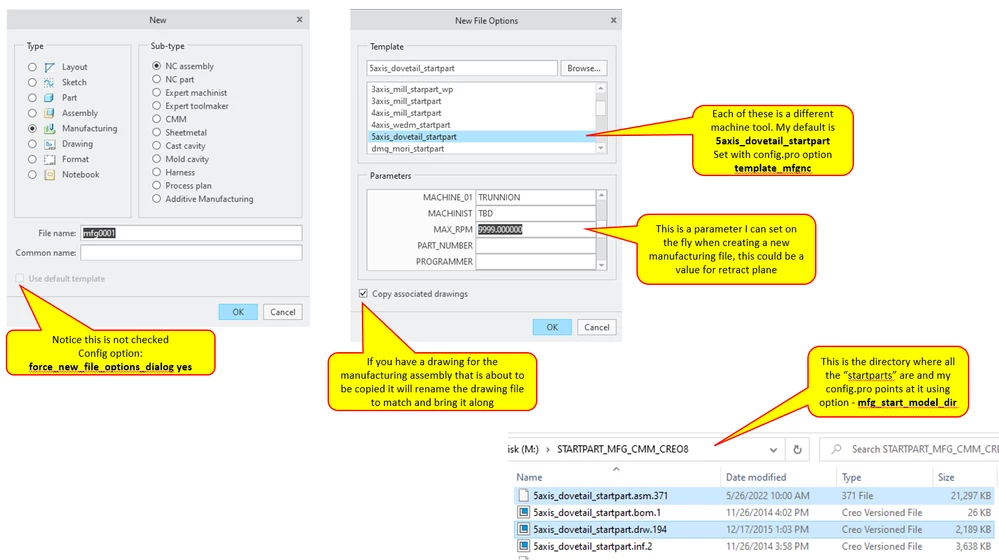The height and width of the screenshot is (560, 999).
Task: Select 4axis_mill_startpart template
Action: click(406, 113)
